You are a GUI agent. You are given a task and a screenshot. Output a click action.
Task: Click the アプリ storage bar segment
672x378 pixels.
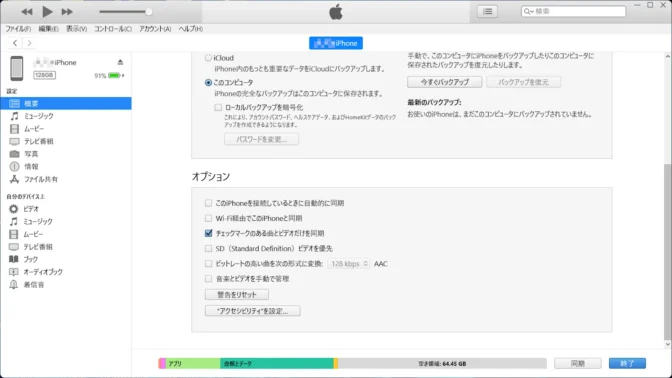pos(193,363)
